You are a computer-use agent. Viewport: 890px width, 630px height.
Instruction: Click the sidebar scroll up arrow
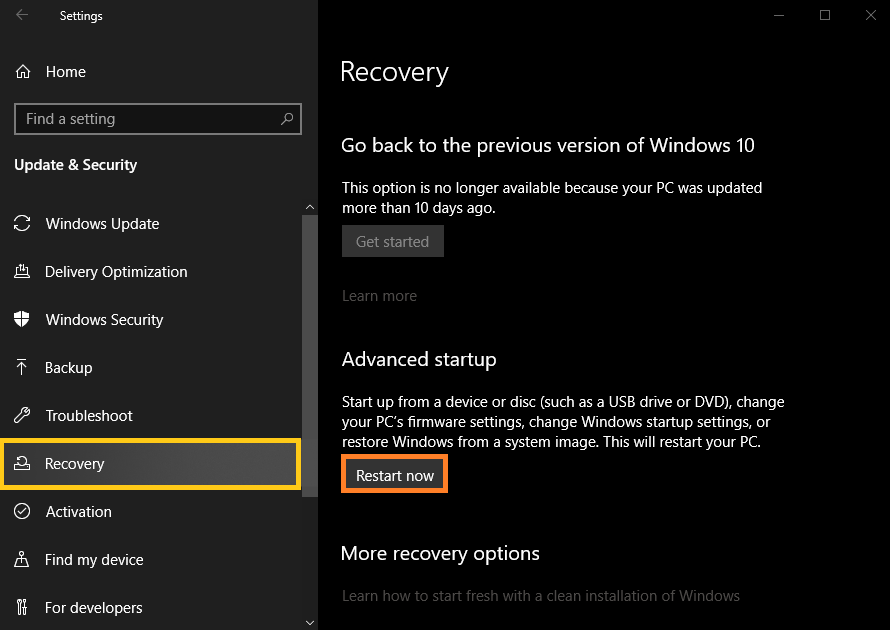point(309,206)
